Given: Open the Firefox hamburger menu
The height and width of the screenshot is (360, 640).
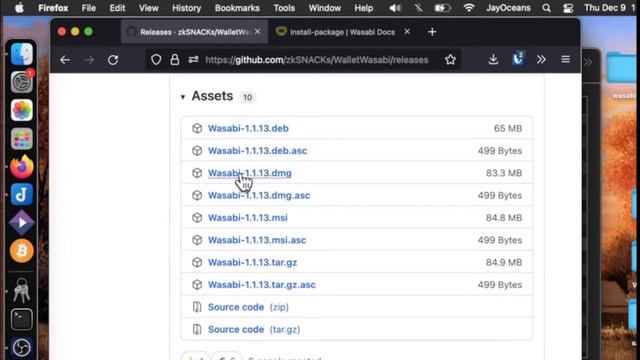Looking at the screenshot, I should tap(565, 60).
